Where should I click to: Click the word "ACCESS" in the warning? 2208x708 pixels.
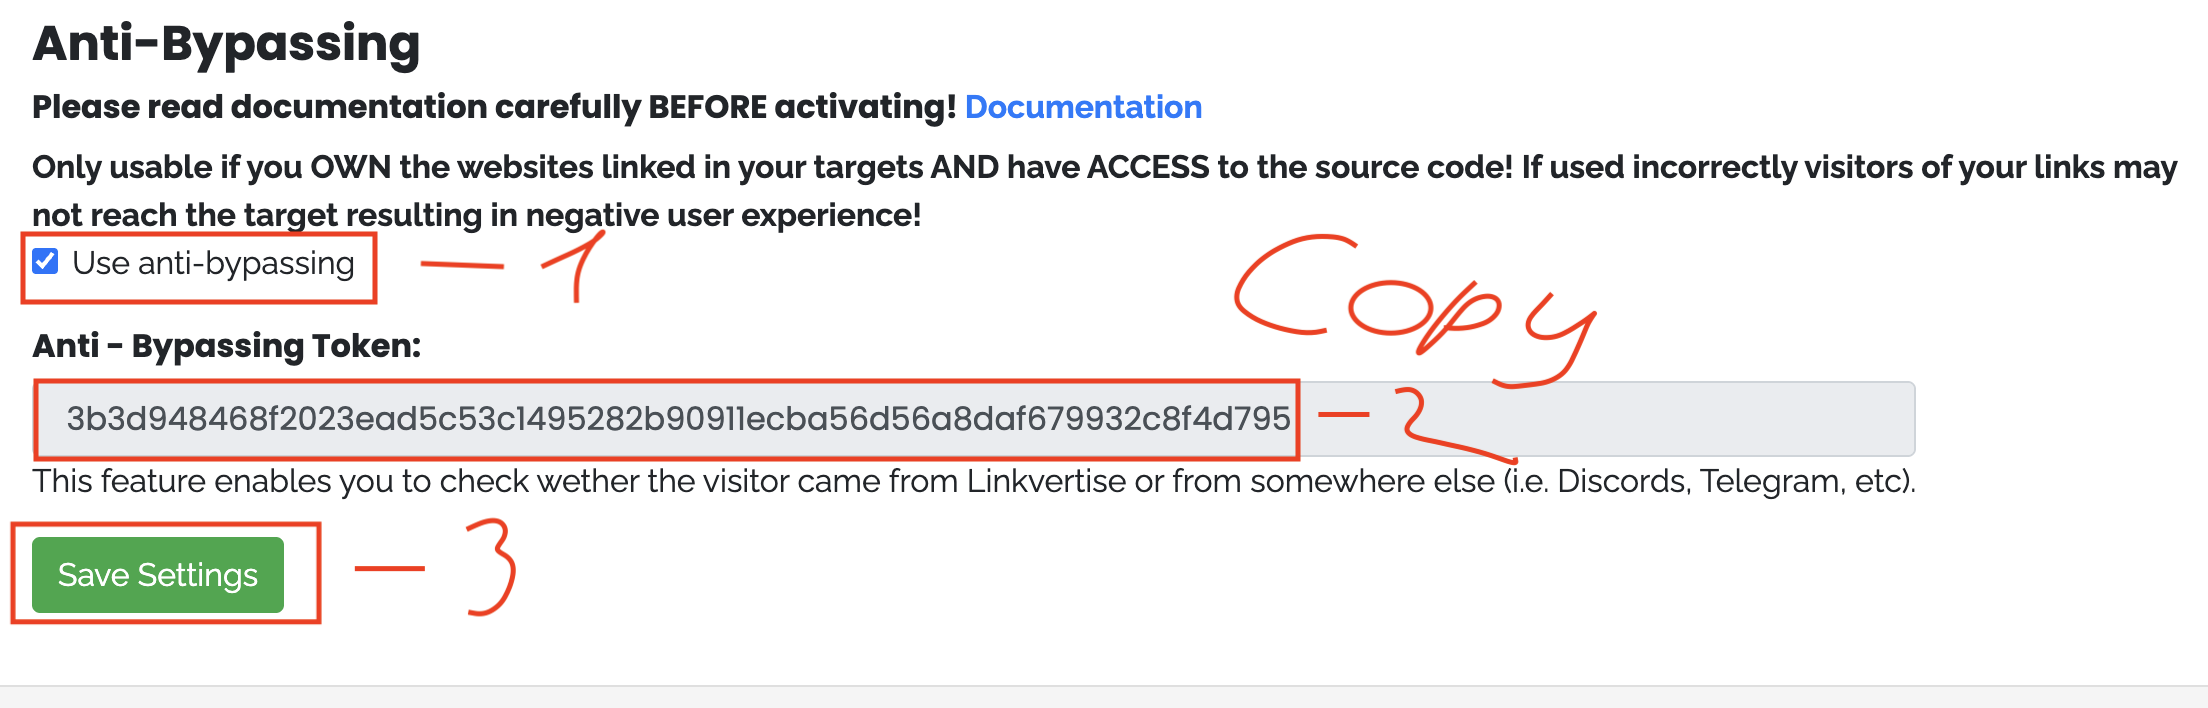tap(1148, 167)
